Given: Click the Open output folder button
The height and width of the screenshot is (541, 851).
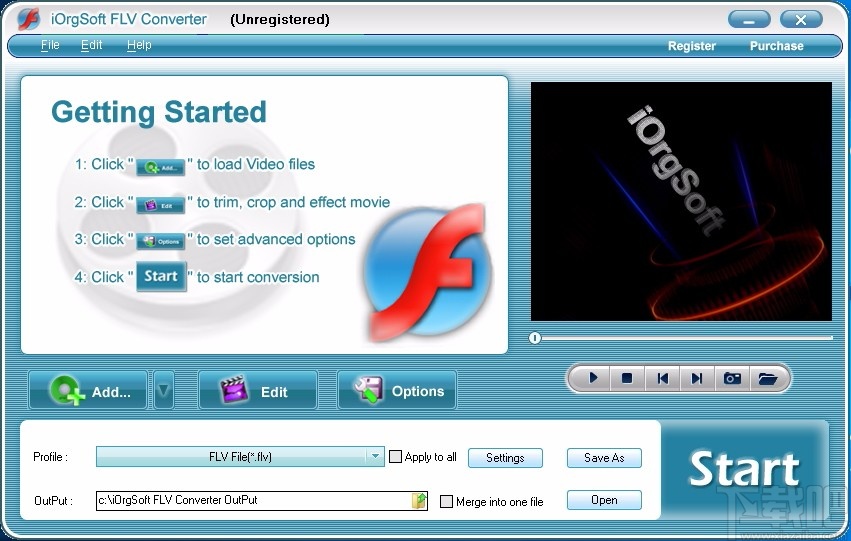Looking at the screenshot, I should pos(604,500).
